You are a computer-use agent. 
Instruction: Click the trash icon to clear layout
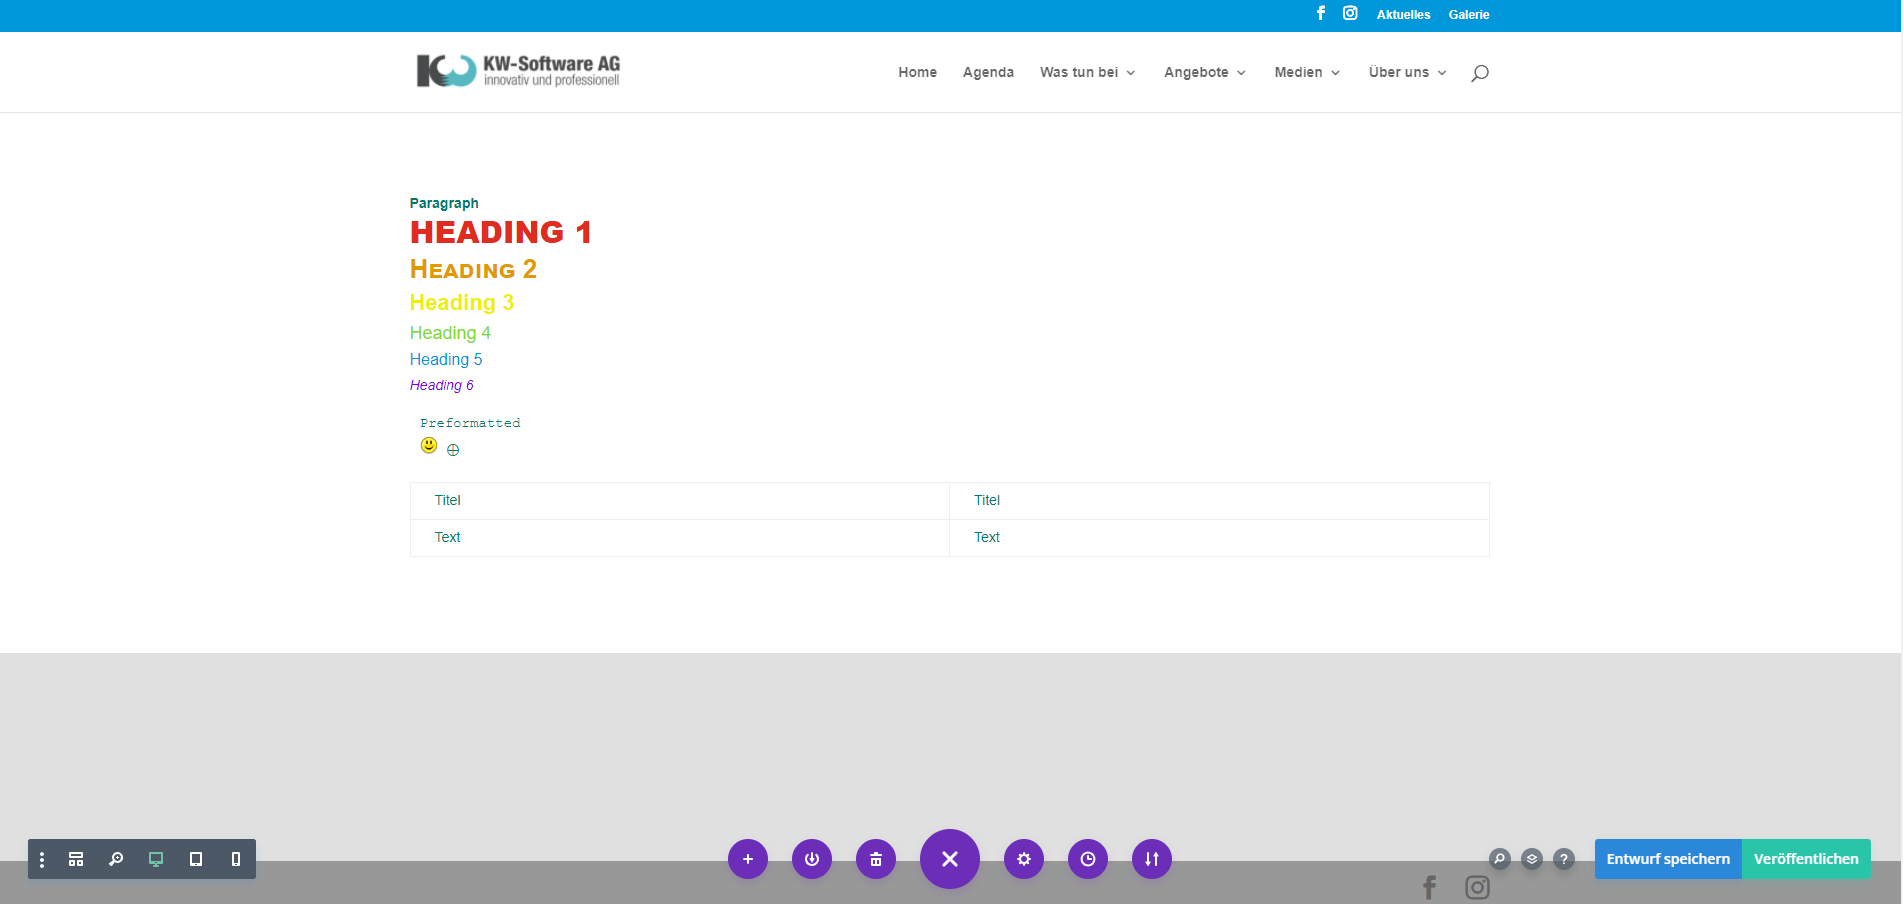tap(875, 859)
